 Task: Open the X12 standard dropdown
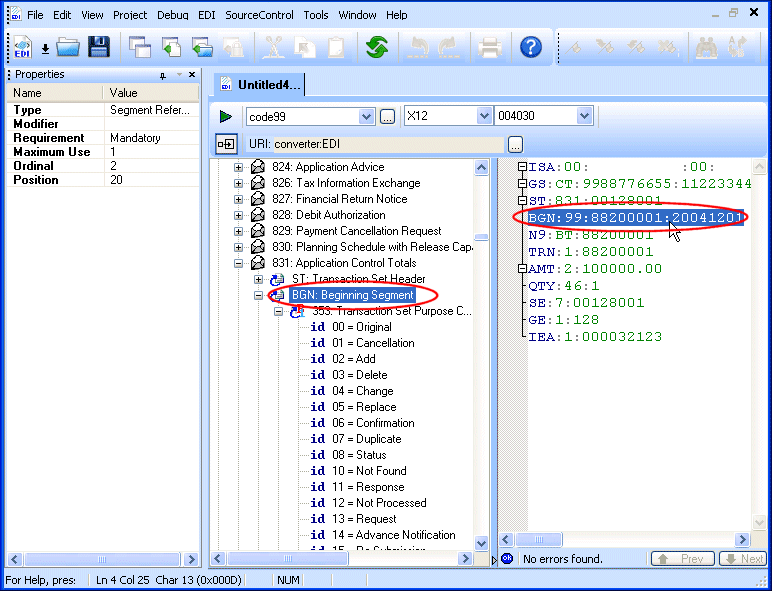point(483,117)
